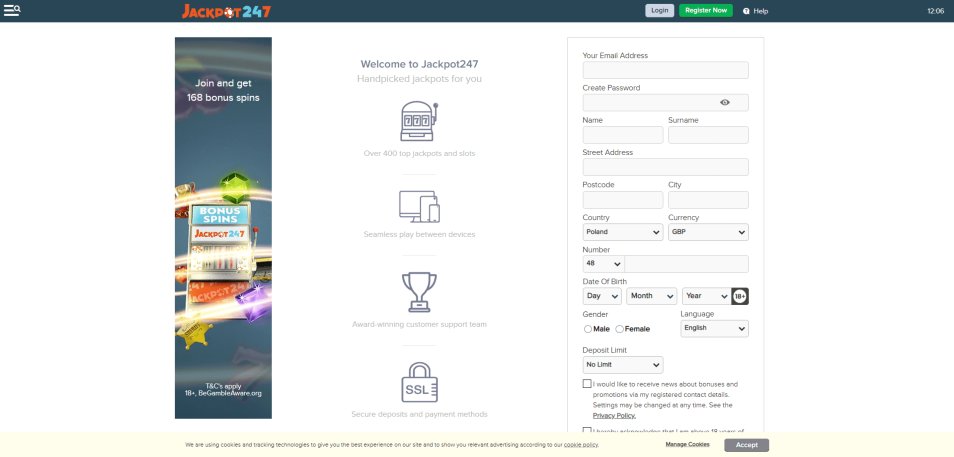
Task: Click "Seamless play between devices" text
Action: pyautogui.click(x=419, y=234)
